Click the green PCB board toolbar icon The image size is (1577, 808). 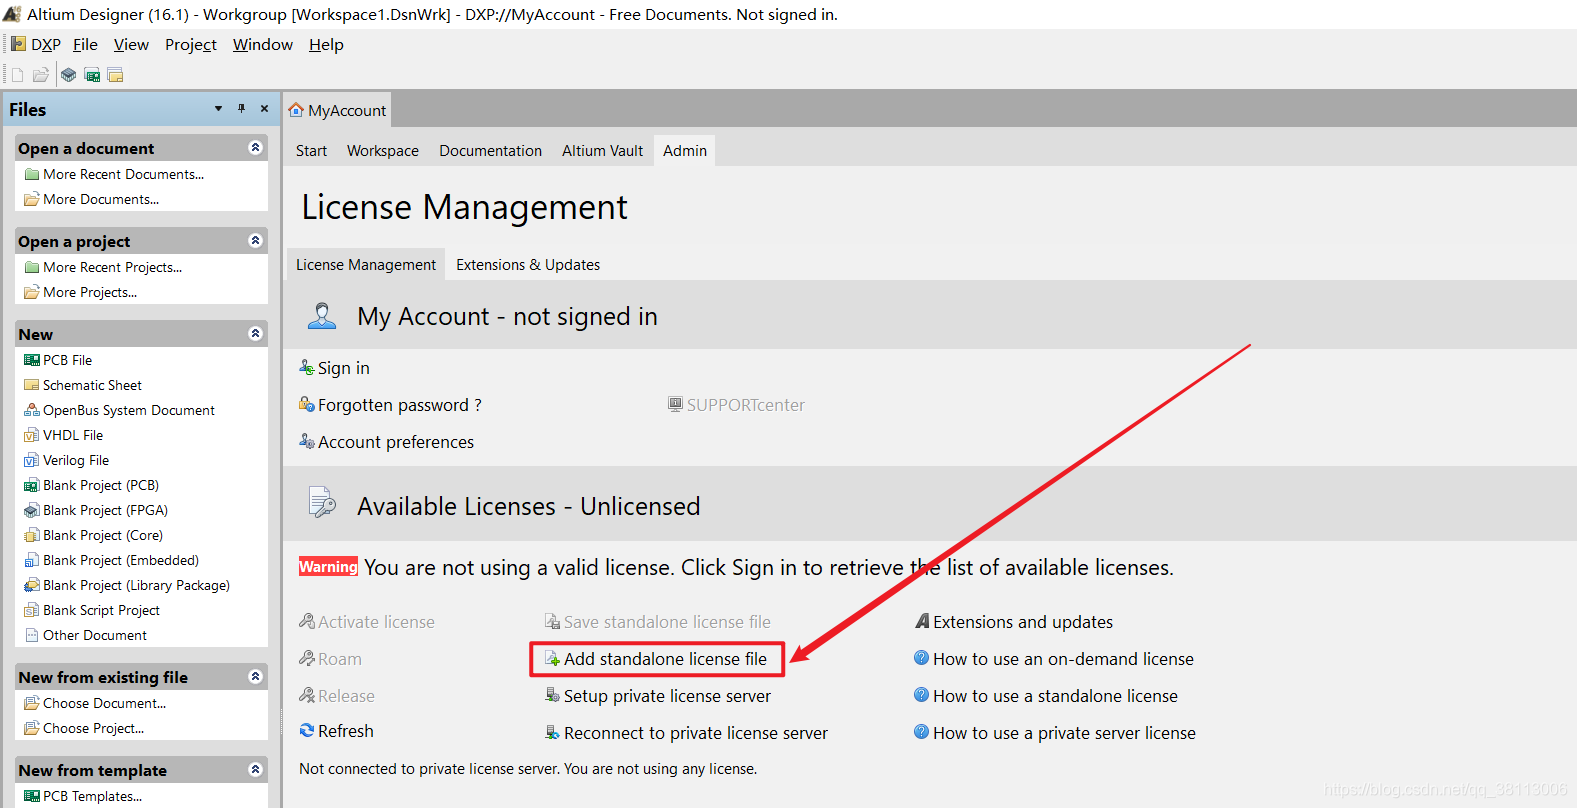[92, 75]
